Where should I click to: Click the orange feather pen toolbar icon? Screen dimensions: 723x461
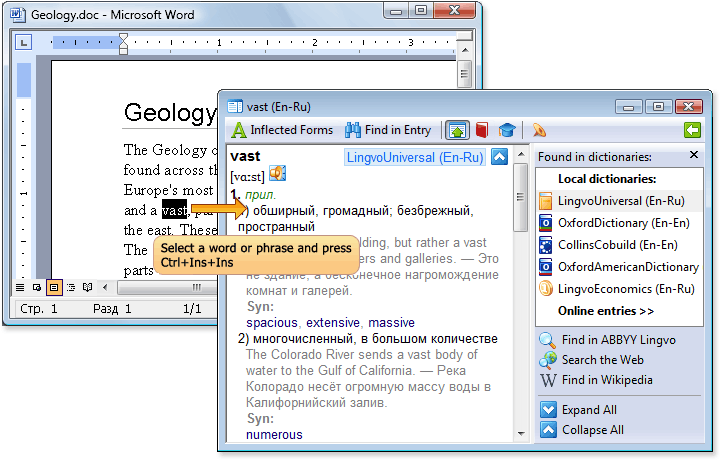point(539,130)
